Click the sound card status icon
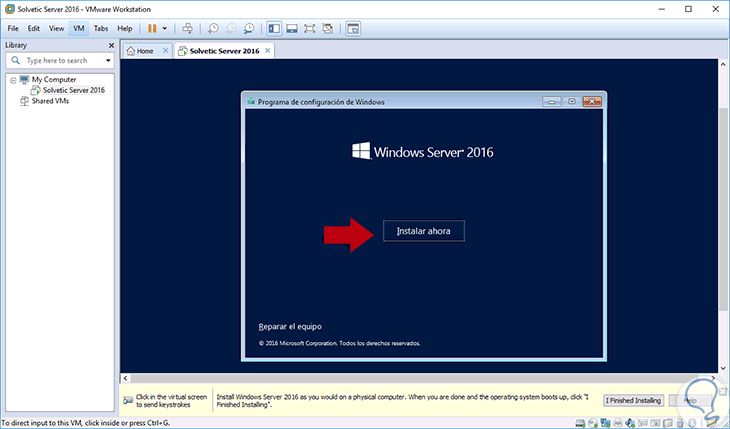Viewport: 730px width, 429px height. [x=630, y=423]
